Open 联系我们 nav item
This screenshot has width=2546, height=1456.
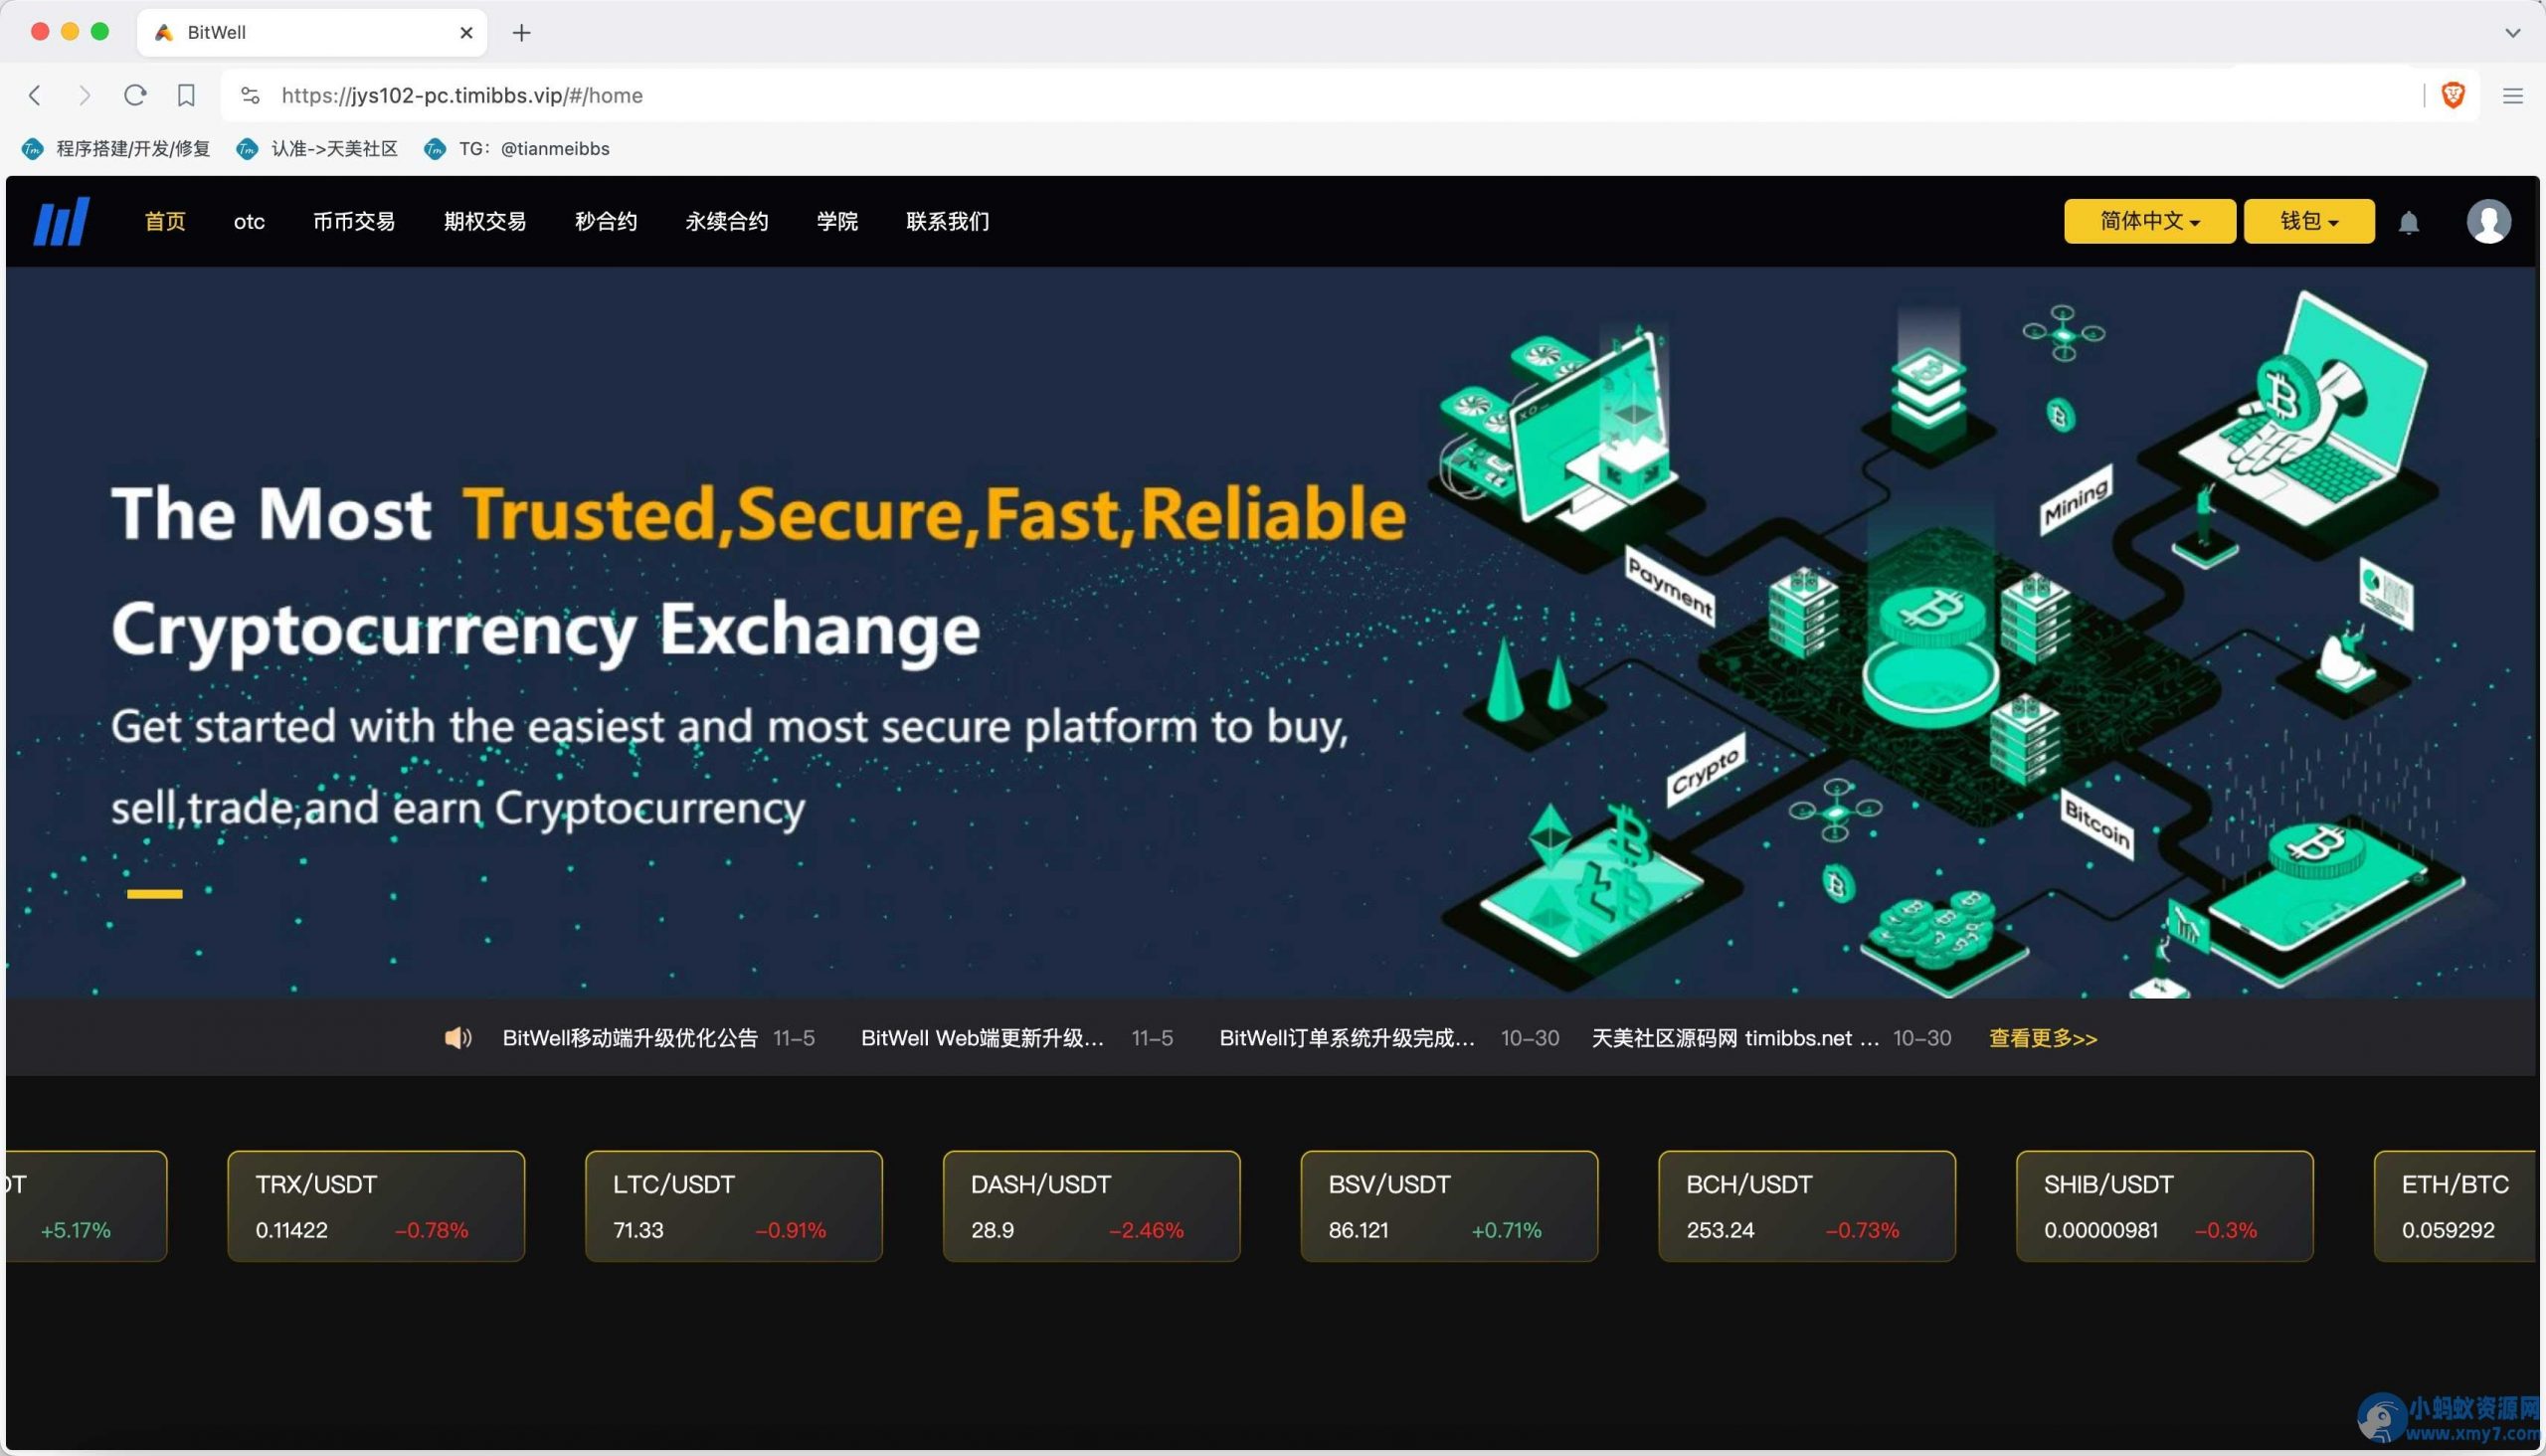coord(948,221)
